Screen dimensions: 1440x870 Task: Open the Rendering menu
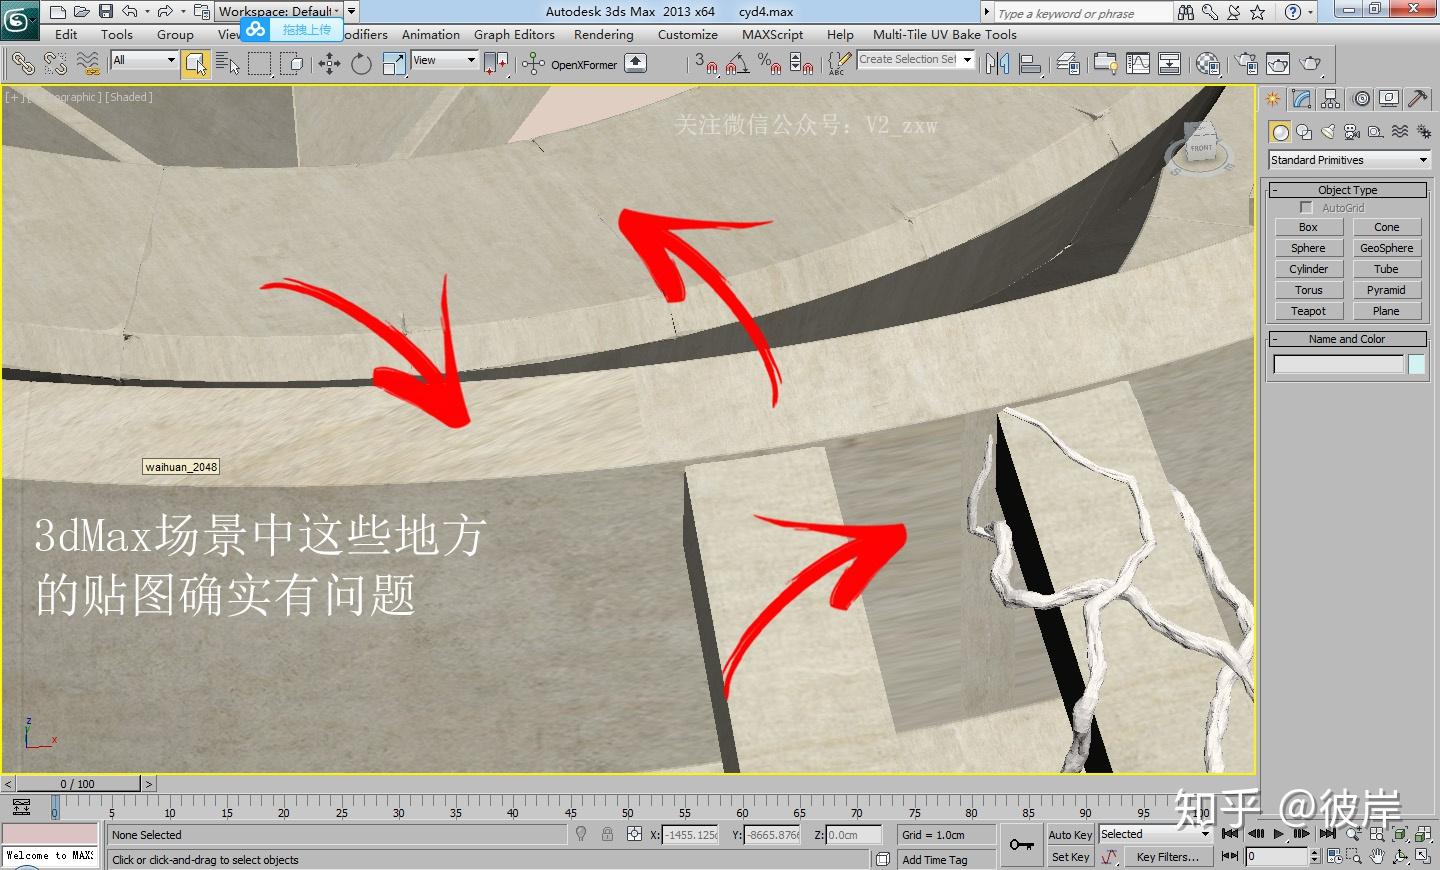[x=604, y=34]
